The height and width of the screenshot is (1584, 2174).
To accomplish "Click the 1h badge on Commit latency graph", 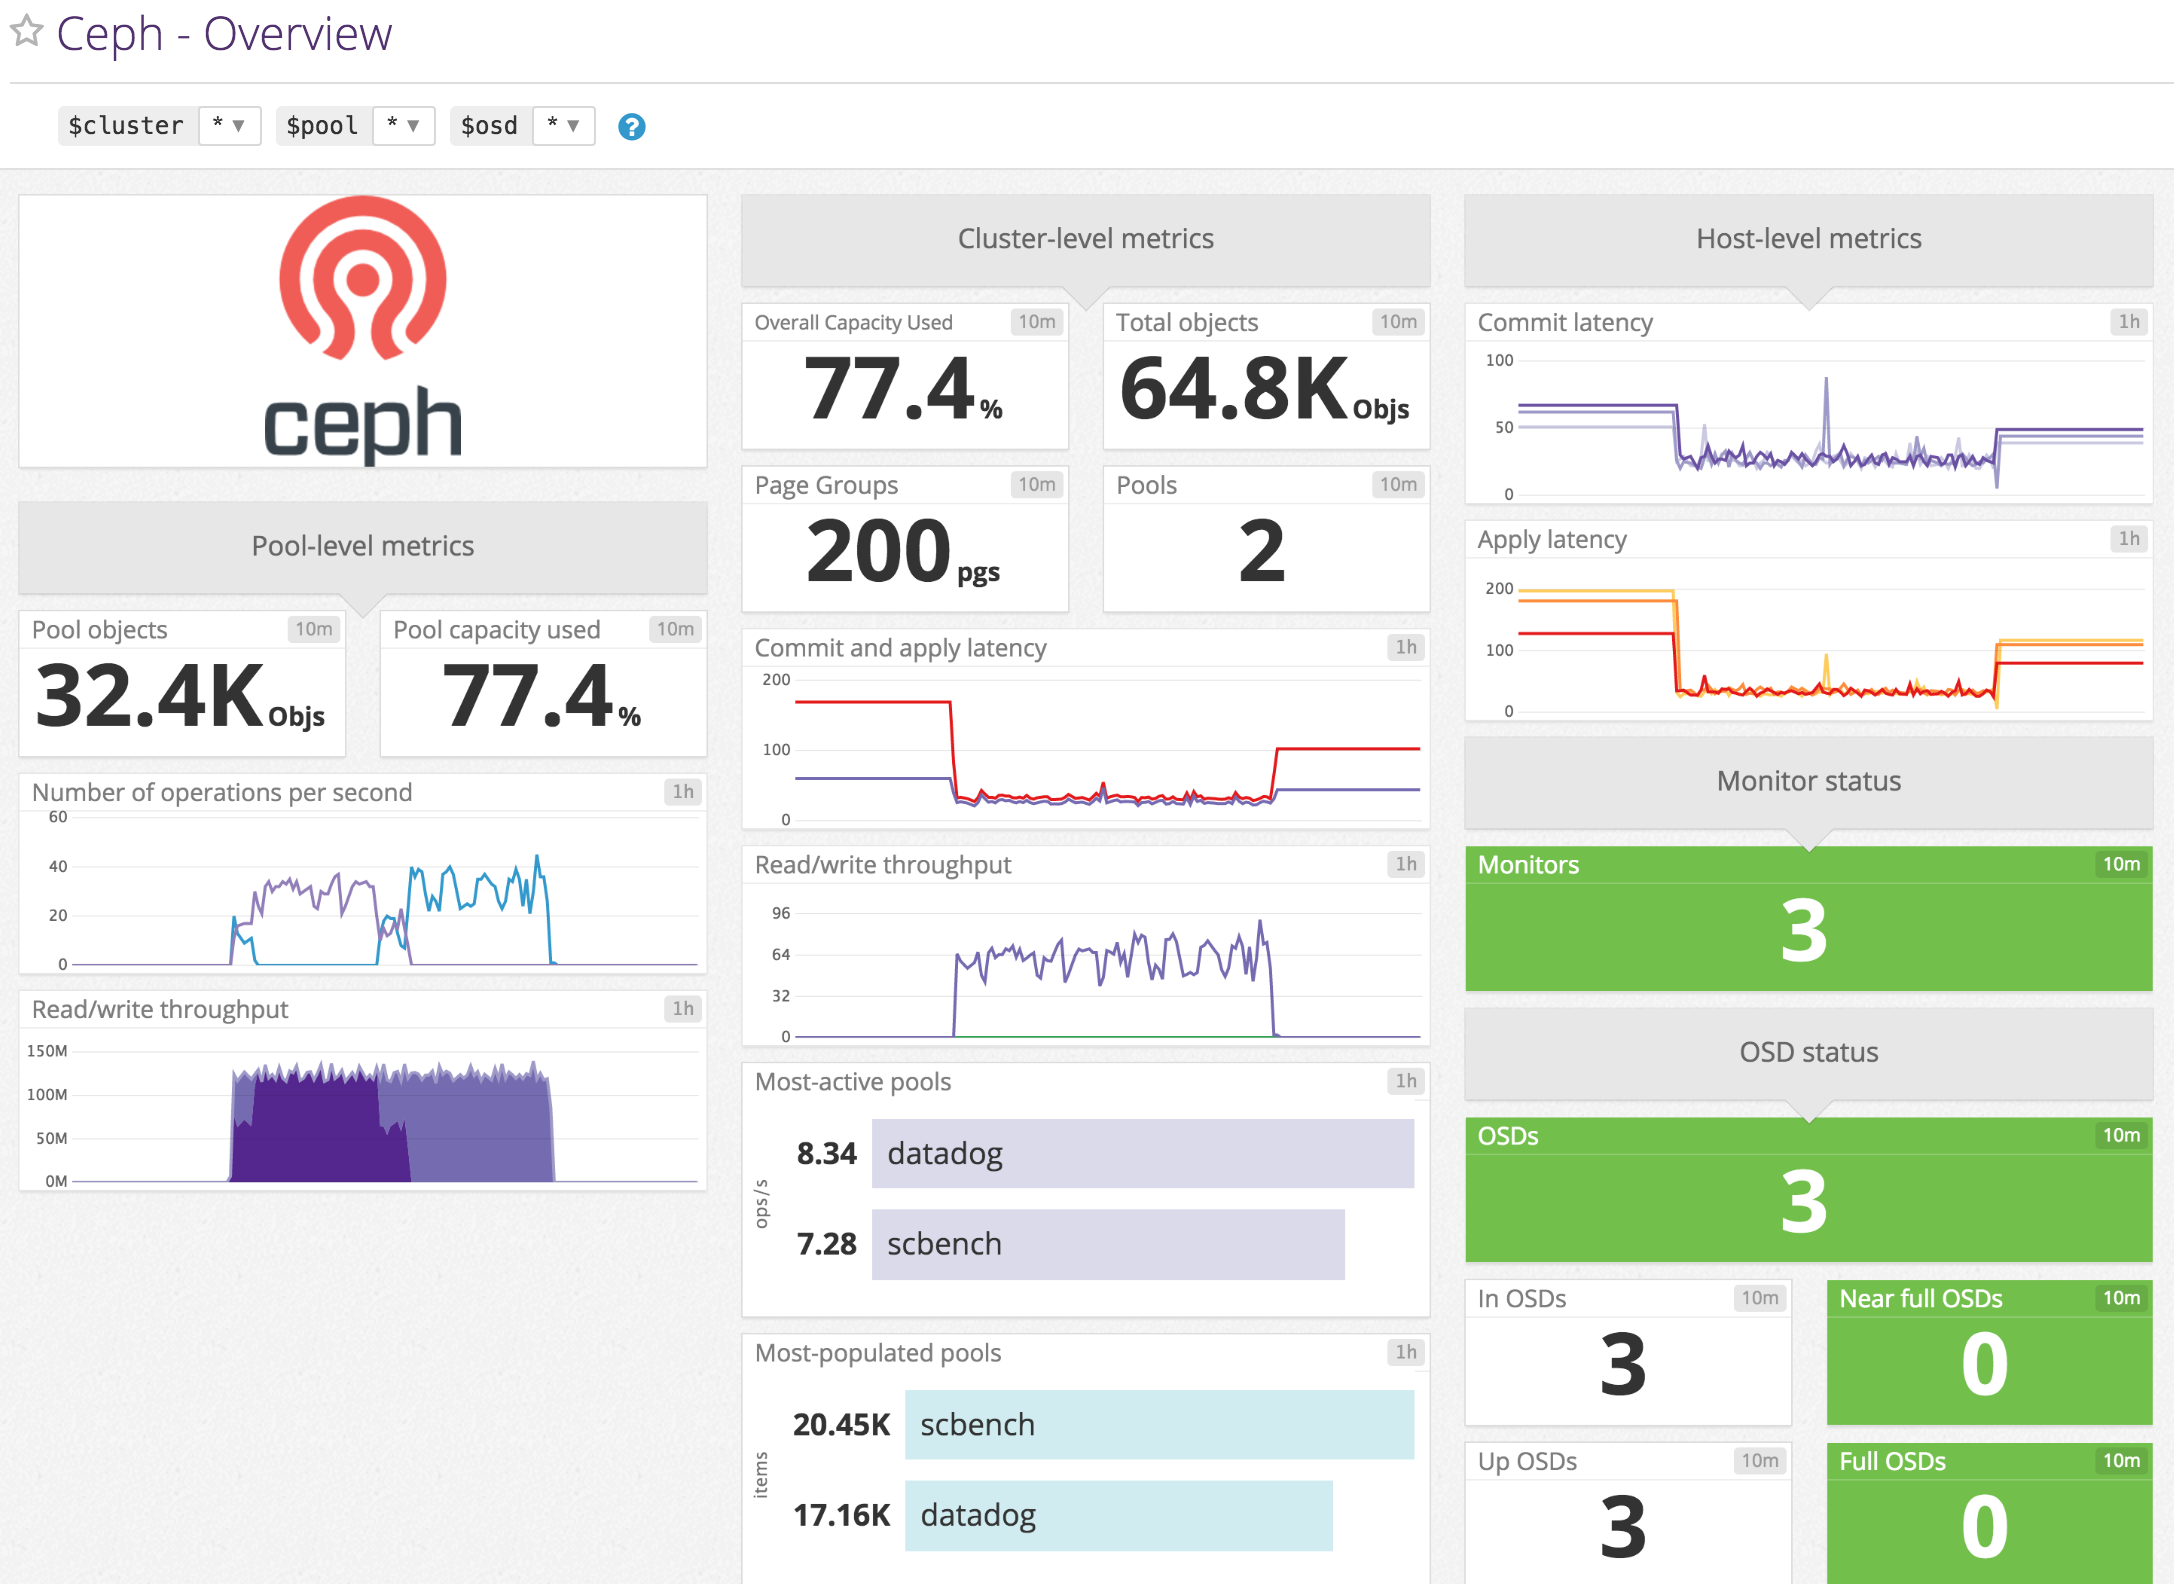I will pyautogui.click(x=2128, y=322).
